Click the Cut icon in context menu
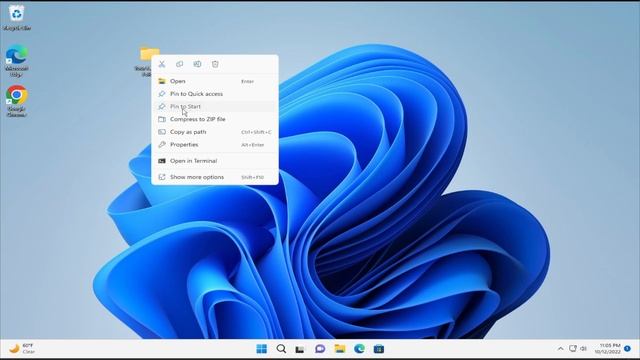This screenshot has height=360, width=640. [x=162, y=64]
